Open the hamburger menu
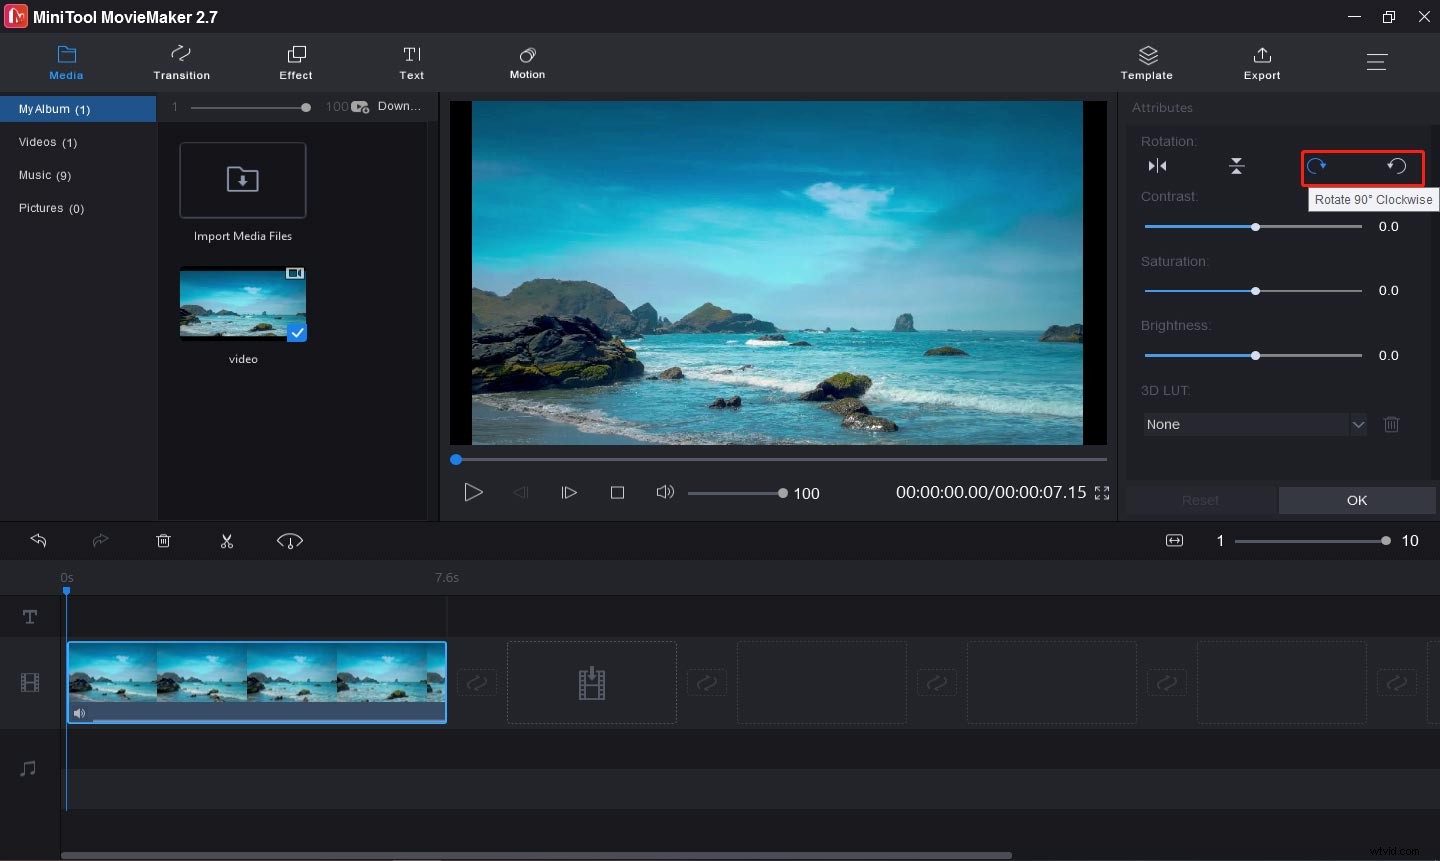Viewport: 1440px width, 861px height. click(x=1377, y=62)
